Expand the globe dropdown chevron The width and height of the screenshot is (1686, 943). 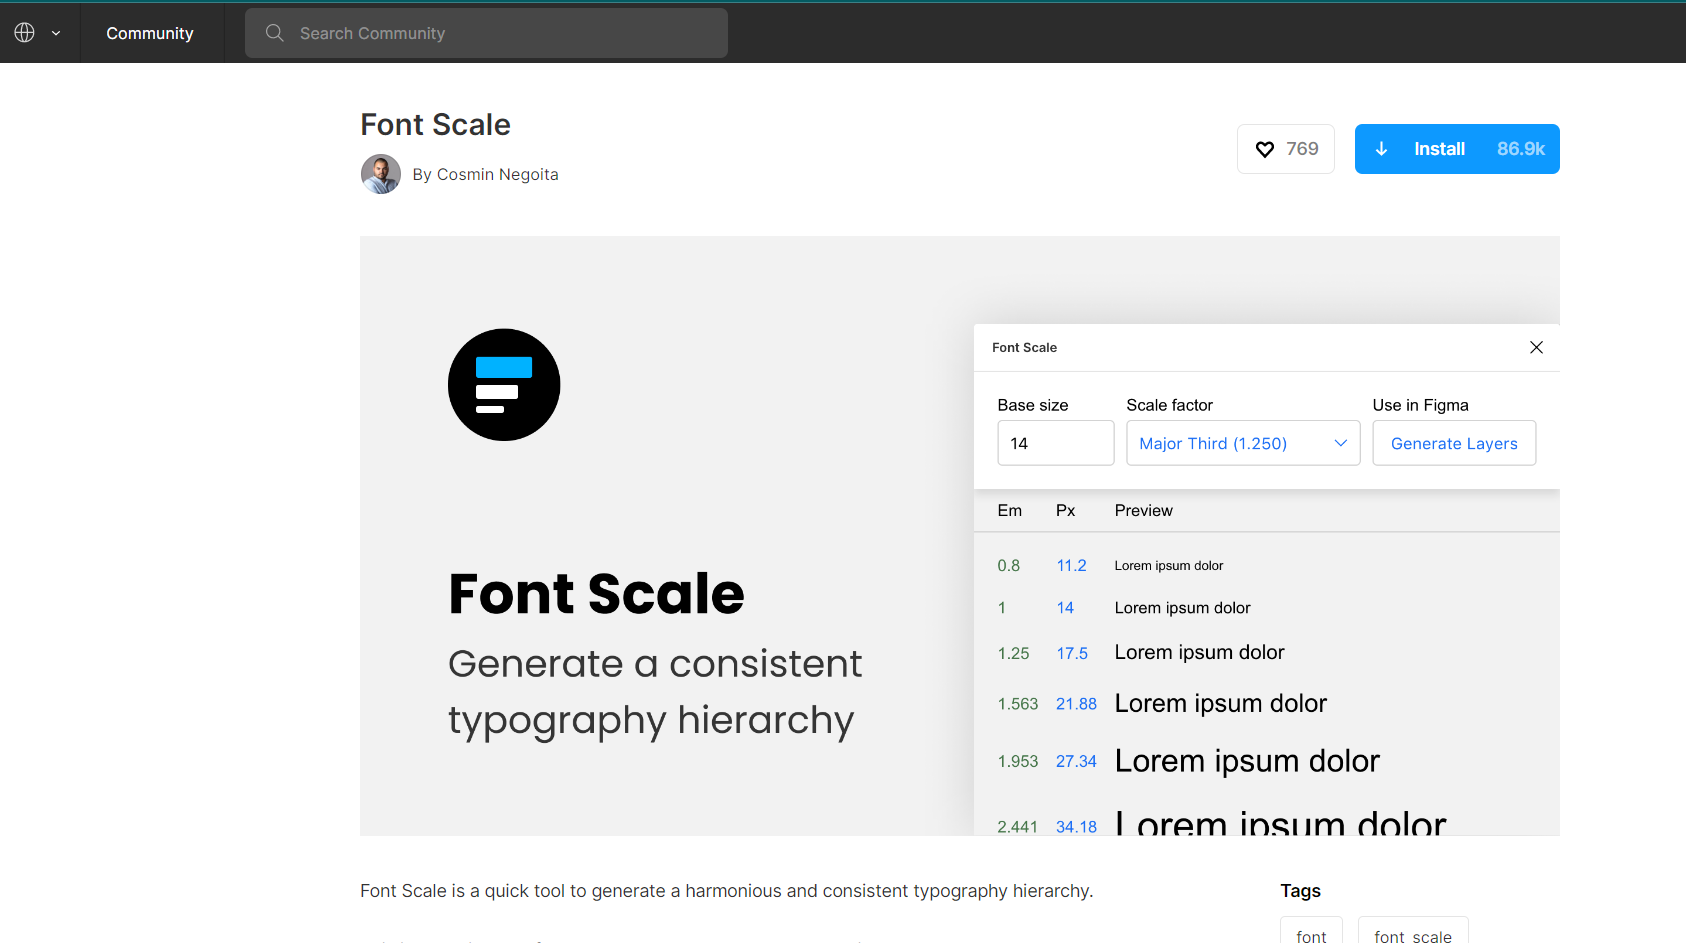56,33
